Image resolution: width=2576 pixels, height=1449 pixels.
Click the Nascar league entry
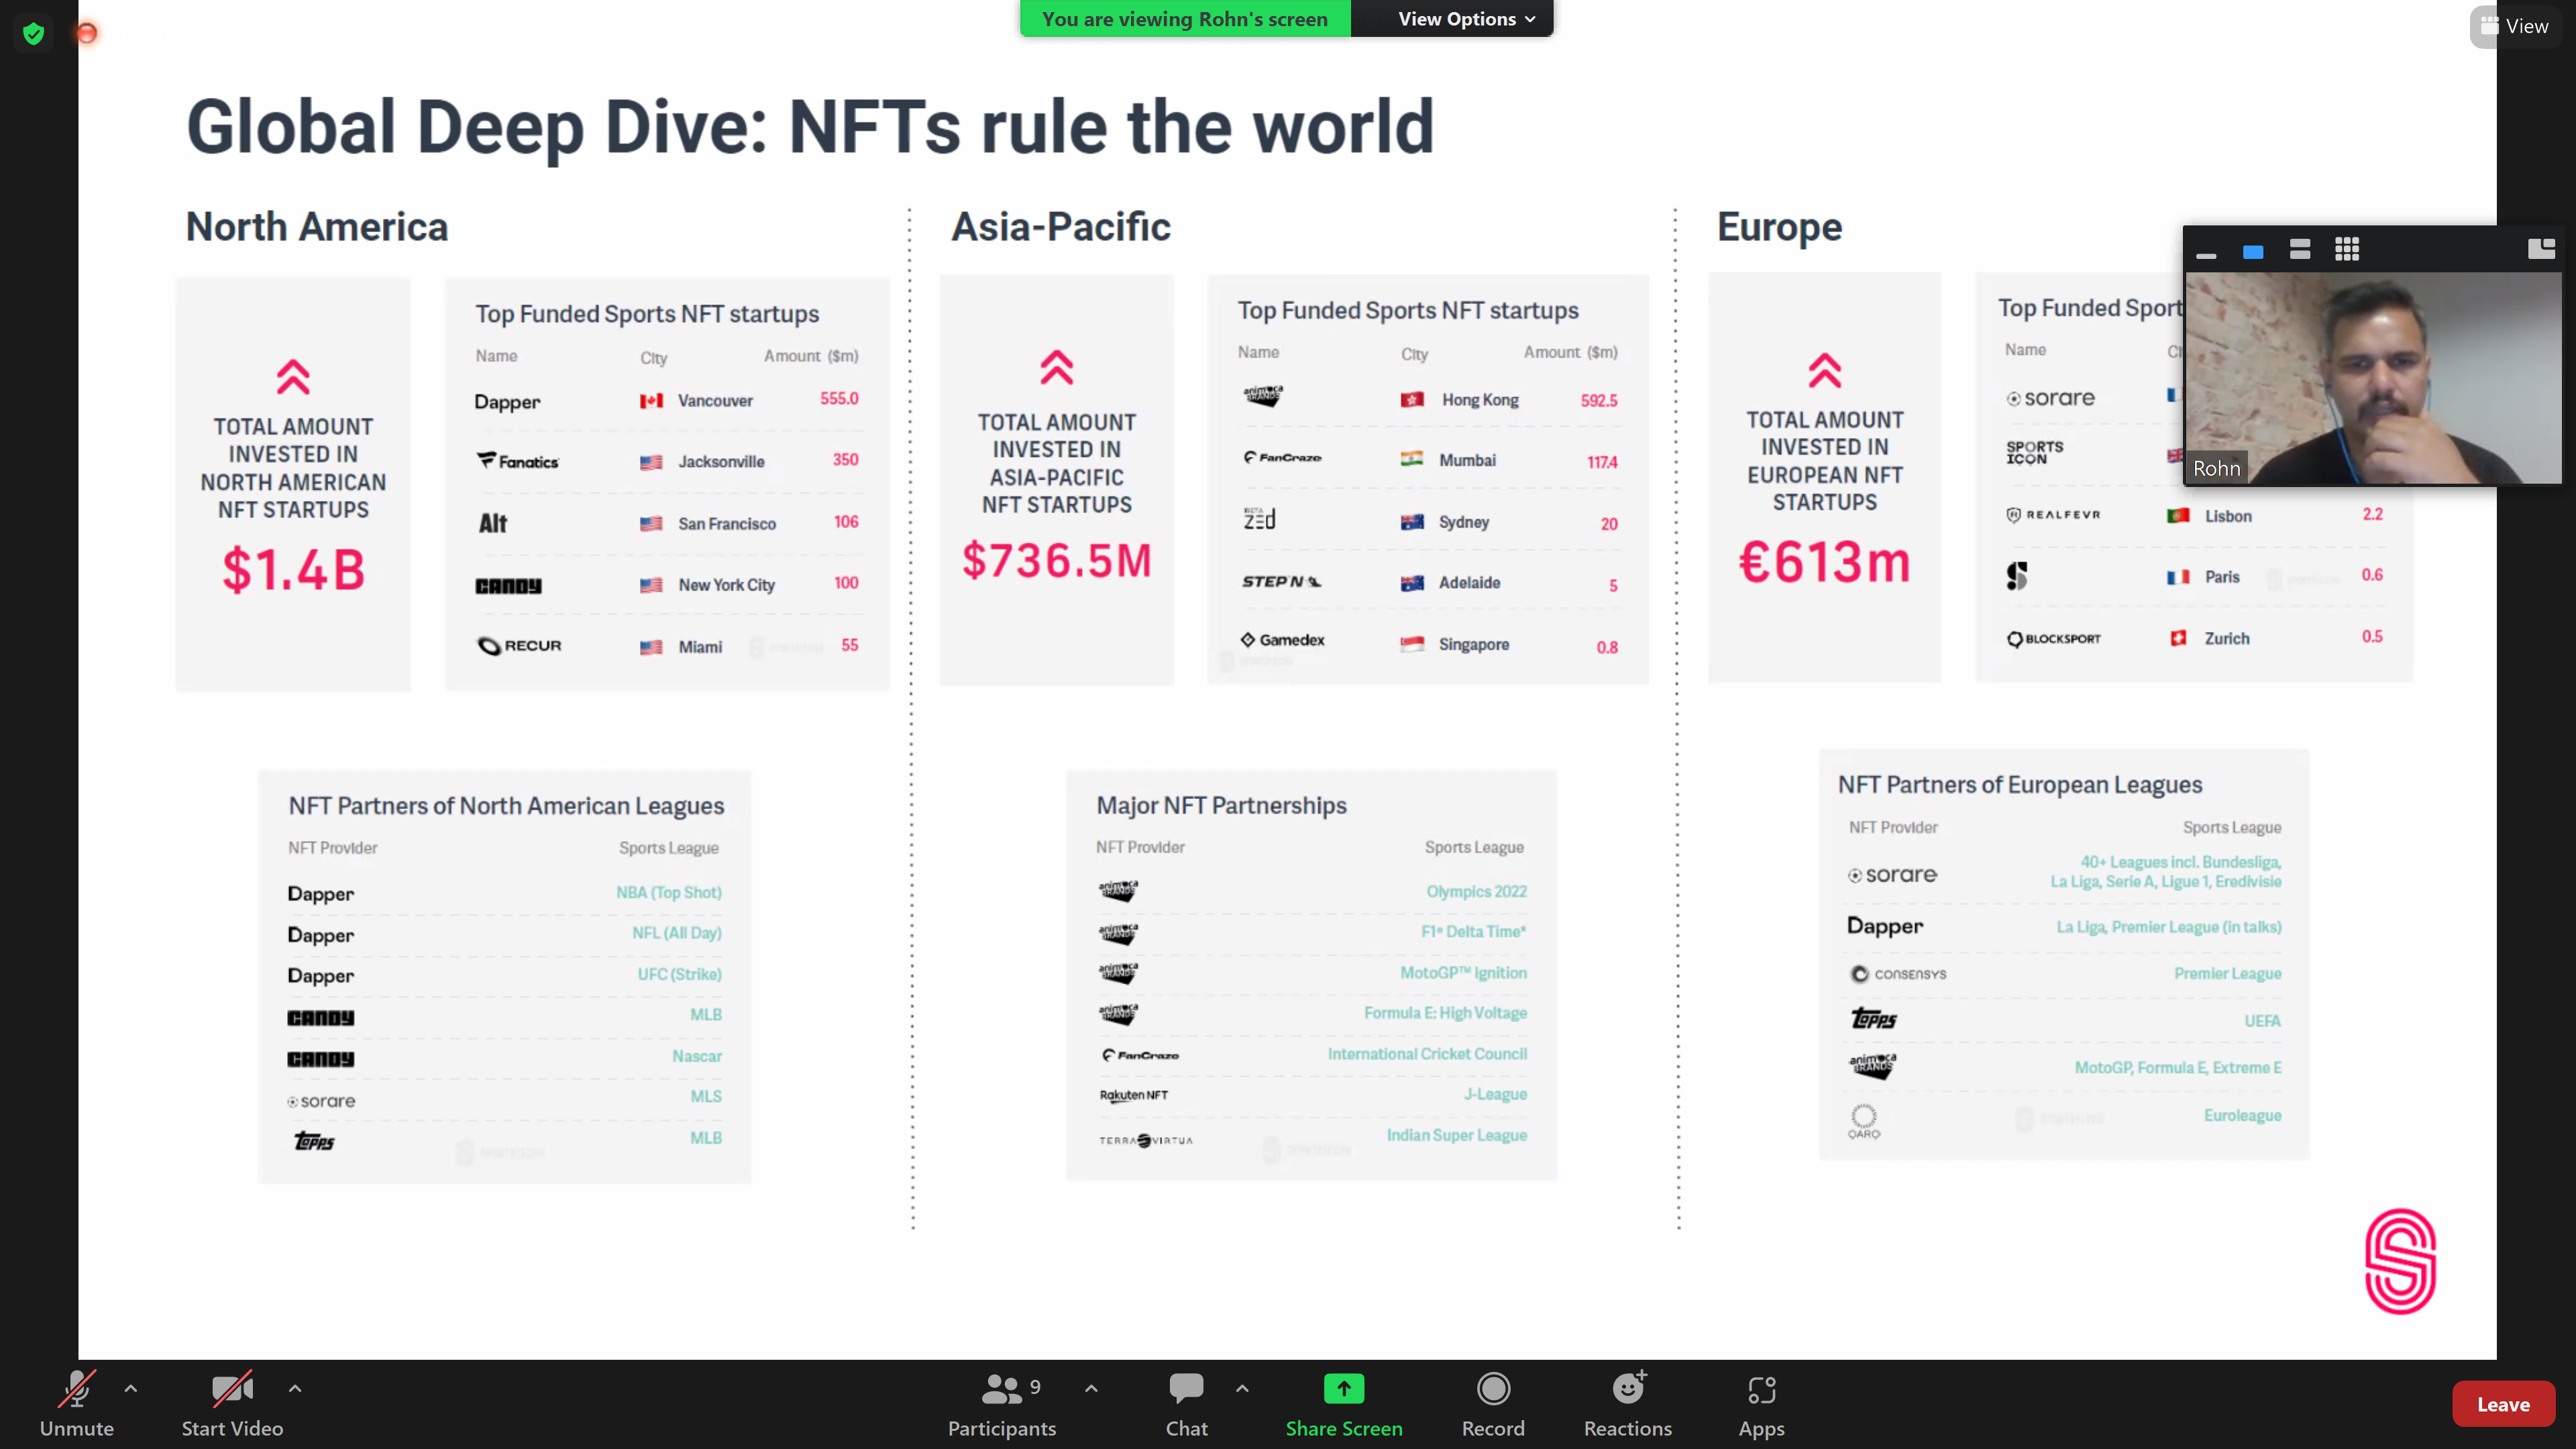(696, 1056)
